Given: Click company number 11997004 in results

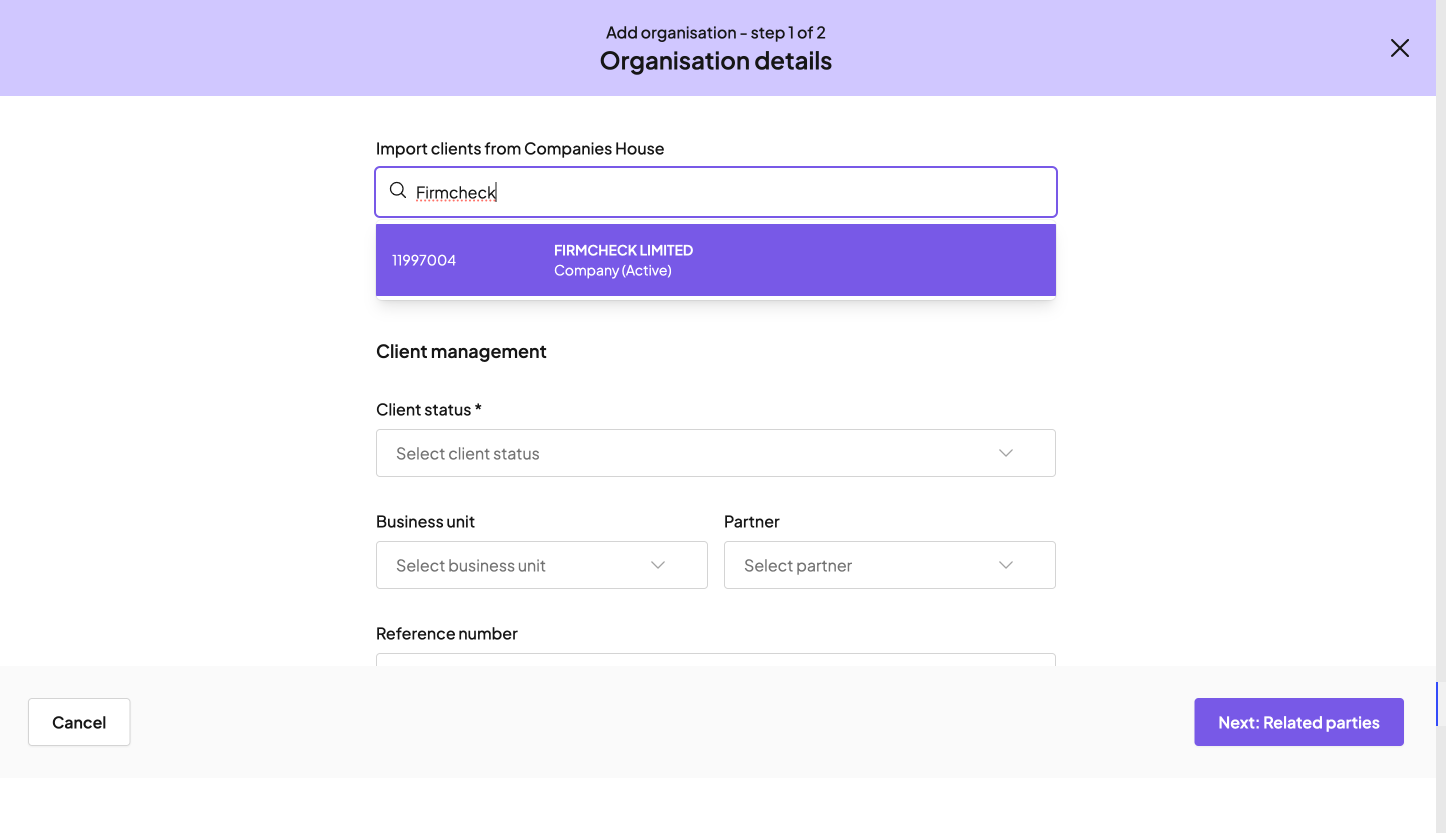Looking at the screenshot, I should click(424, 260).
